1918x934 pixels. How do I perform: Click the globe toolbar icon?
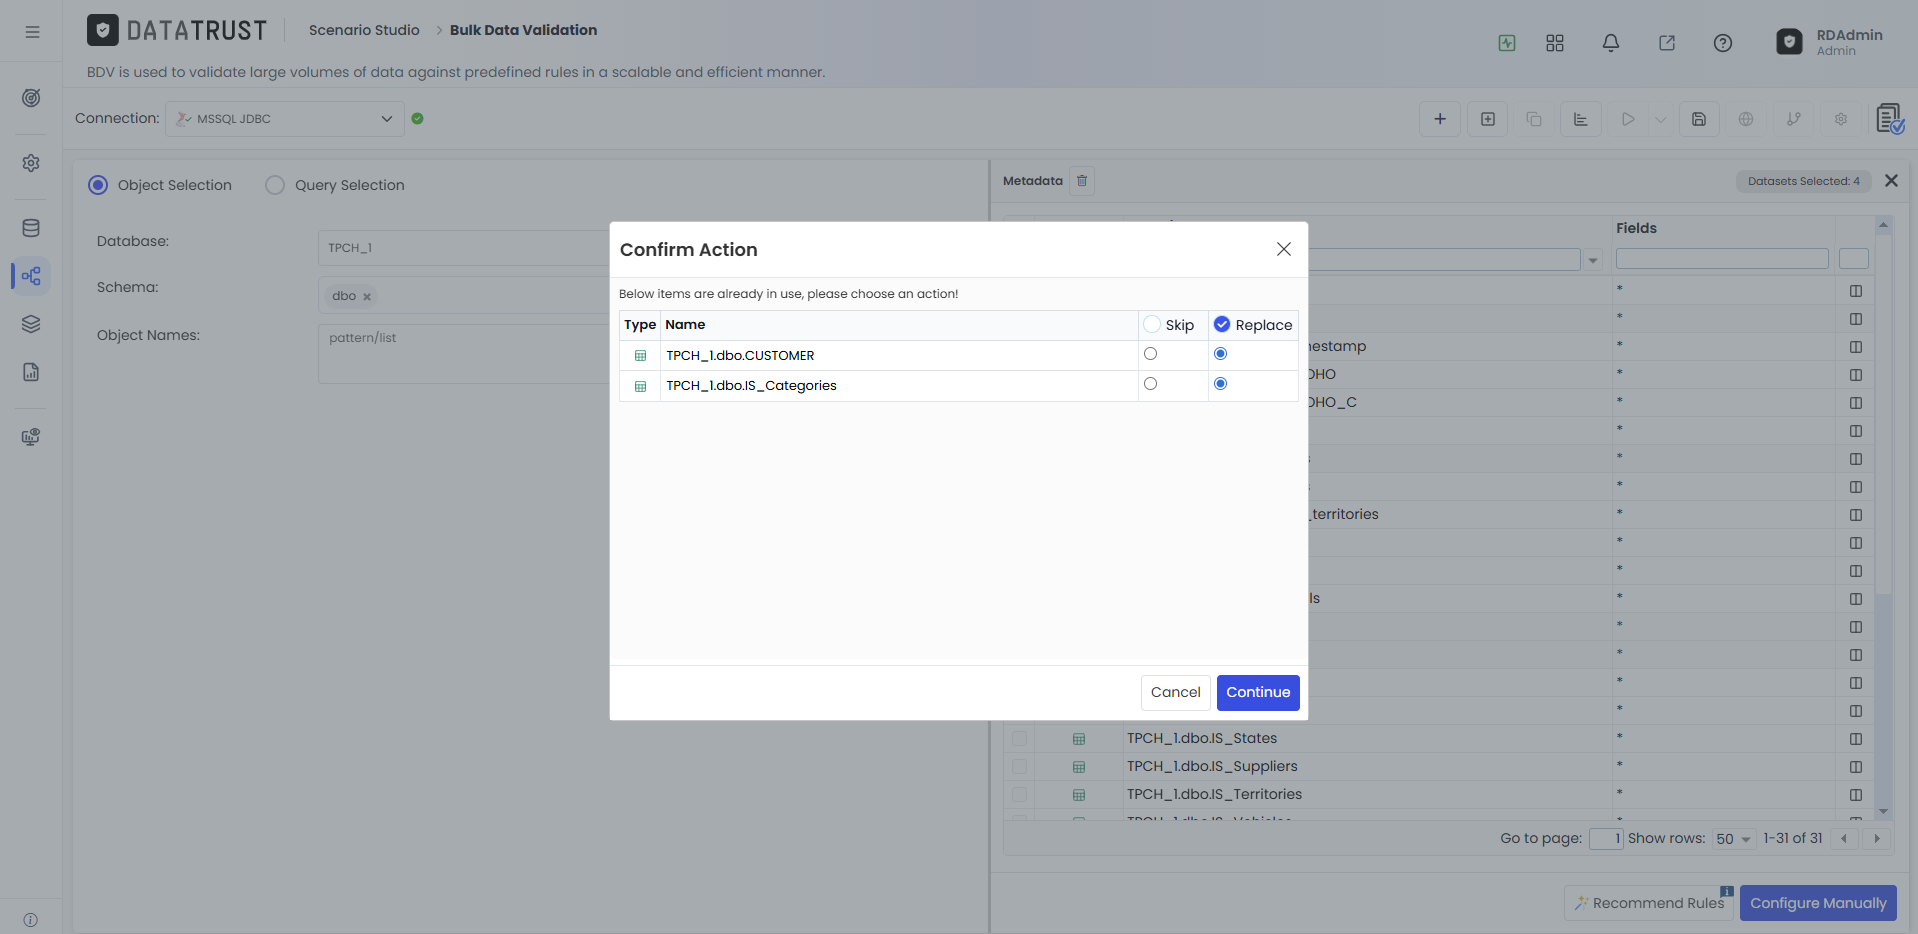click(x=1746, y=119)
